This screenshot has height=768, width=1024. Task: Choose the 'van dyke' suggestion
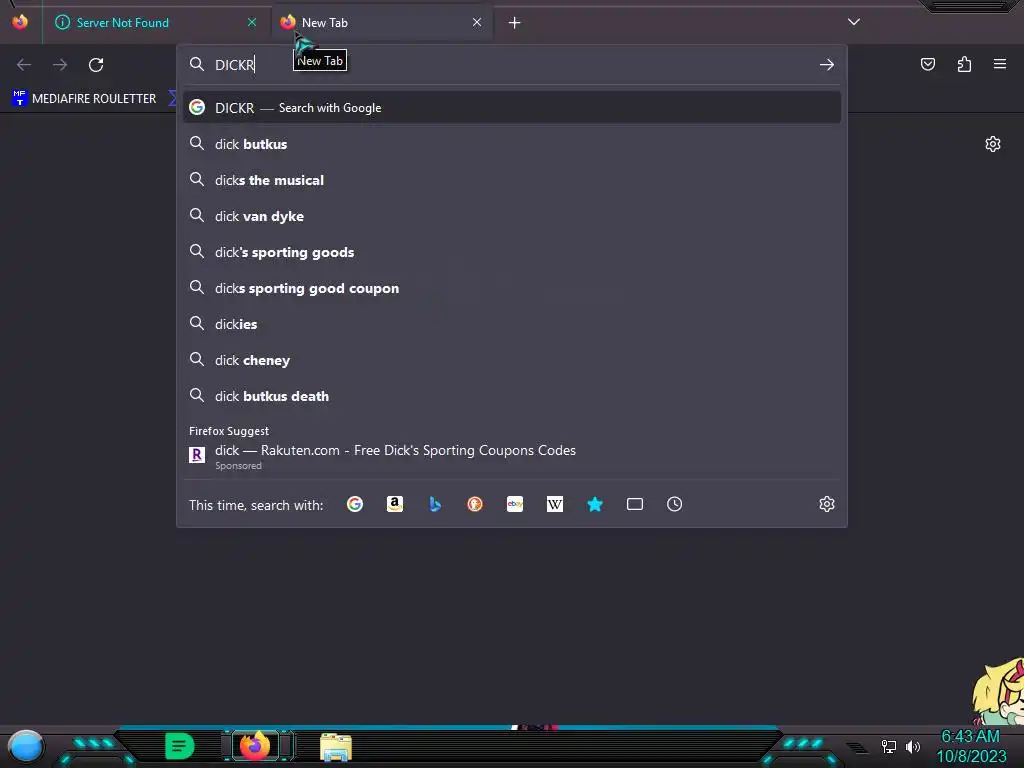coord(512,216)
